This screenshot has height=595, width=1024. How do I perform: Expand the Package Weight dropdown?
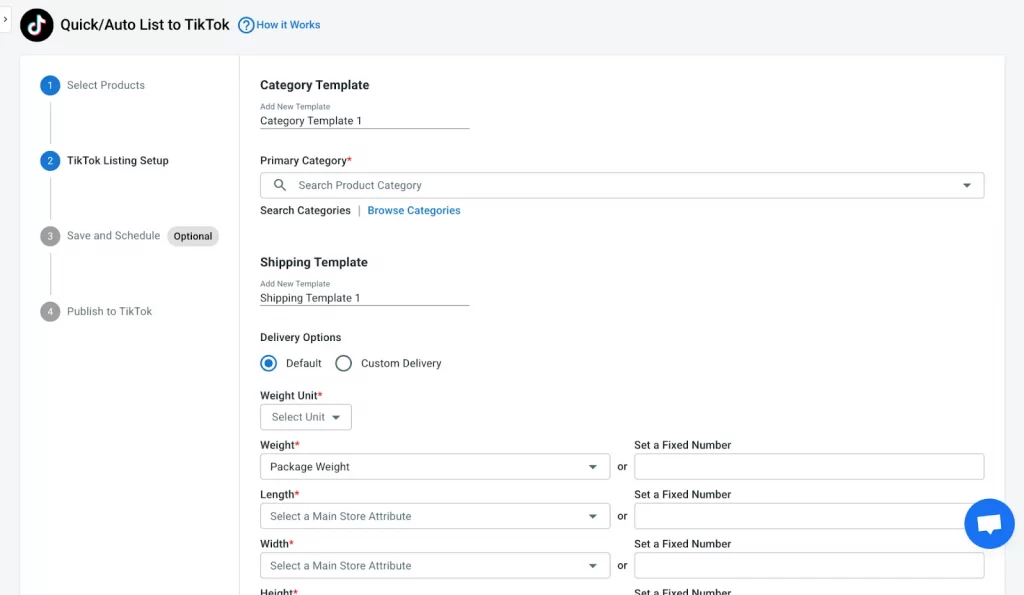[x=435, y=467]
